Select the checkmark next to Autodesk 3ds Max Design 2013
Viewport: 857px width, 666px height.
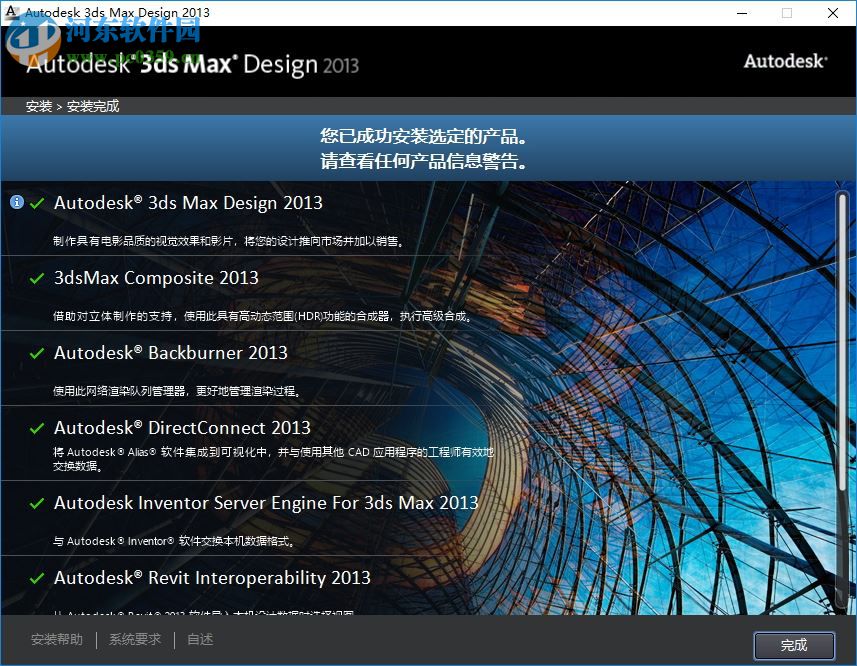pos(37,202)
